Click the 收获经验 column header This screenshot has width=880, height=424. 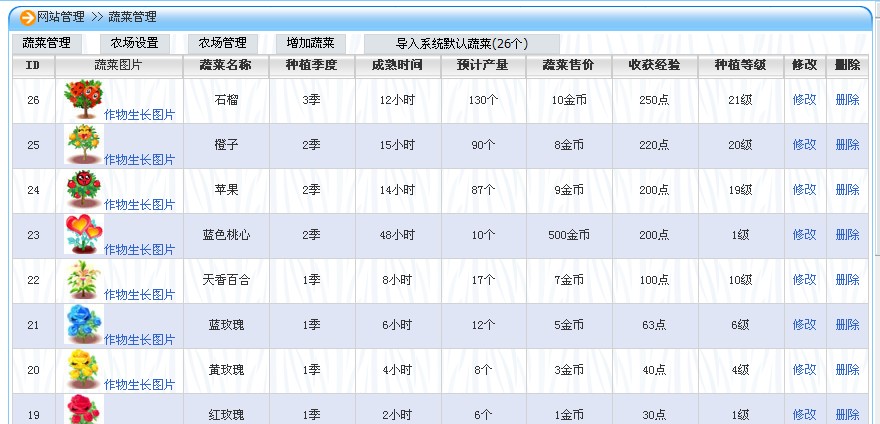654,66
